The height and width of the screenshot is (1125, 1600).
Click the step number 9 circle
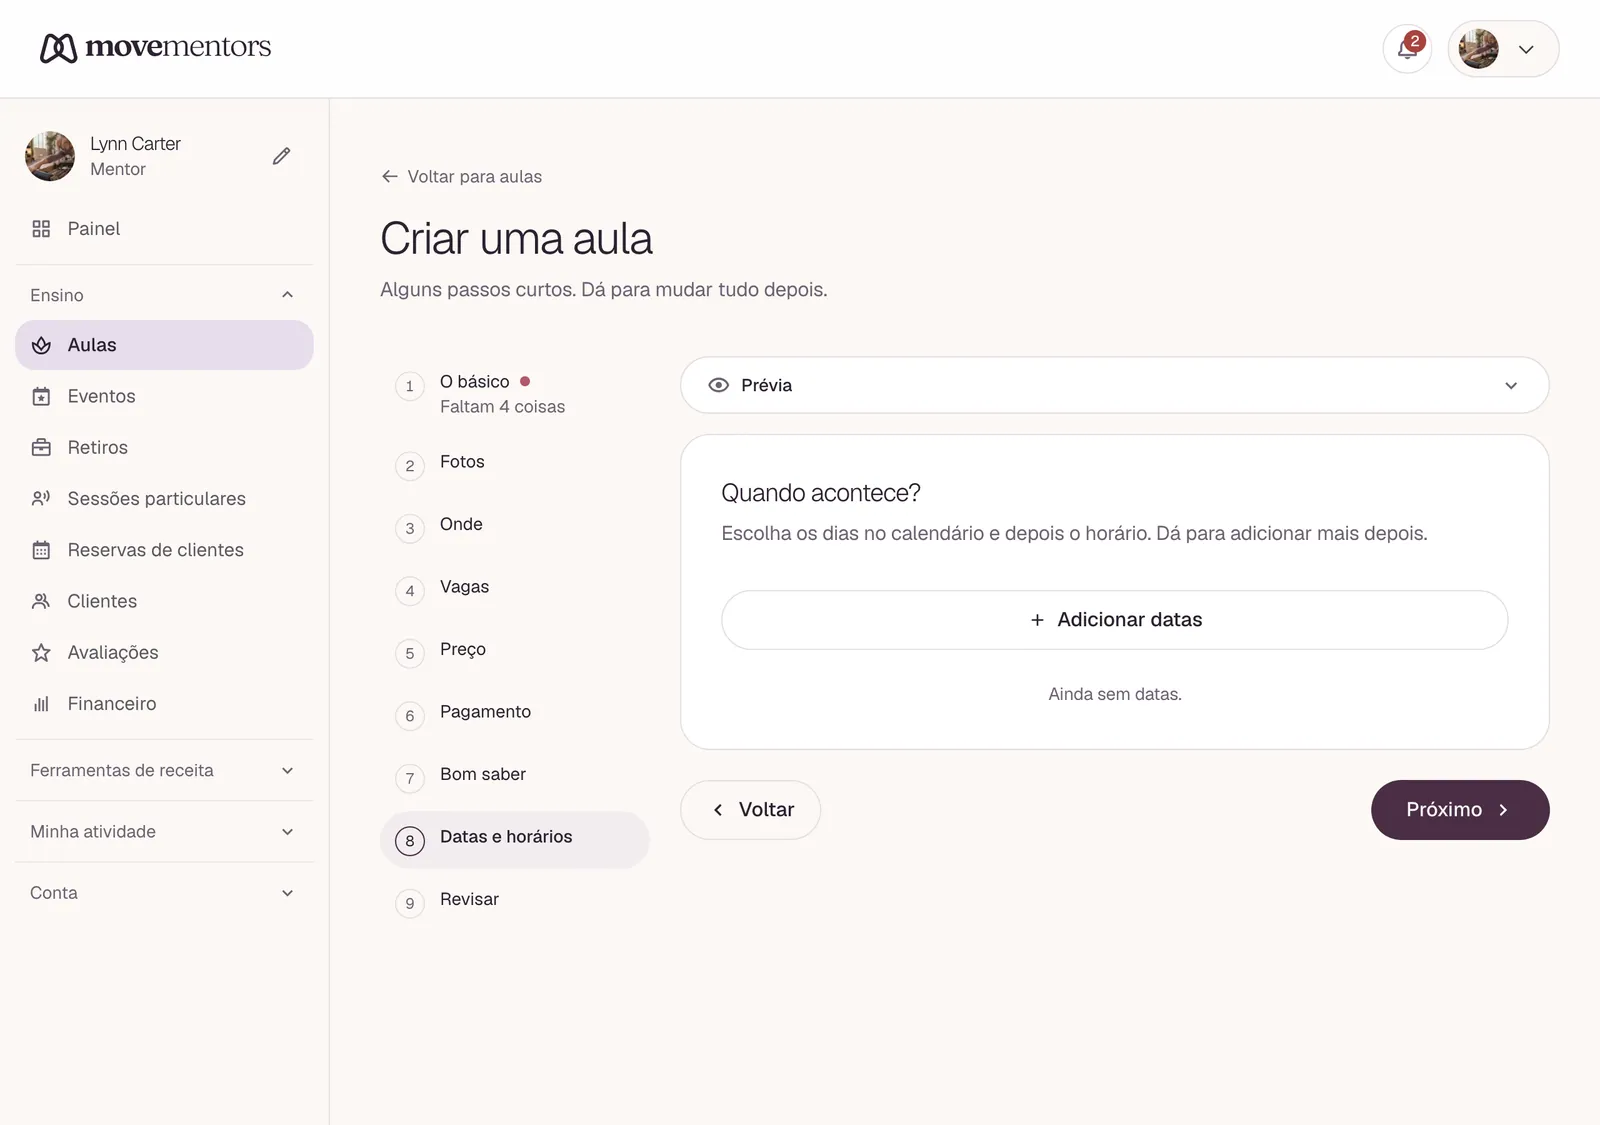(x=410, y=903)
